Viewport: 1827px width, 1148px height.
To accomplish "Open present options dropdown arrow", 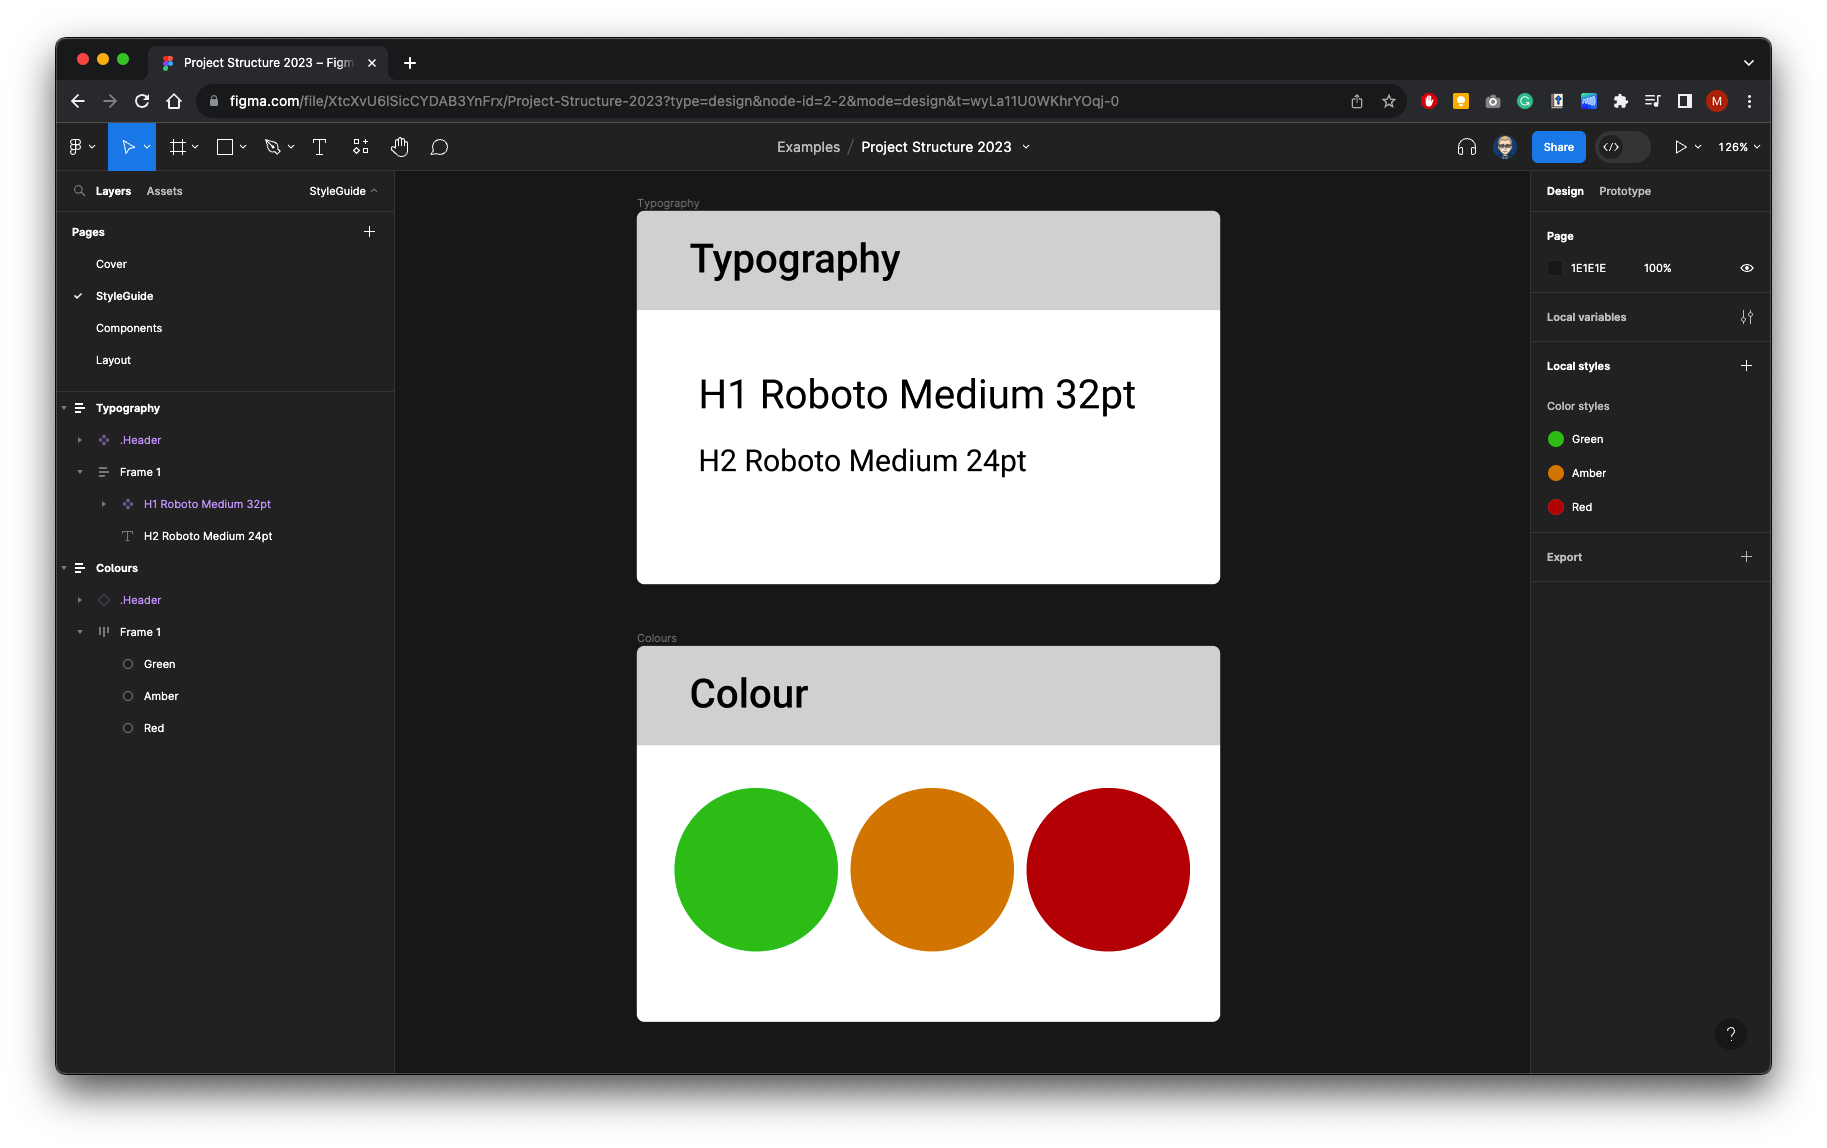I will point(1698,147).
